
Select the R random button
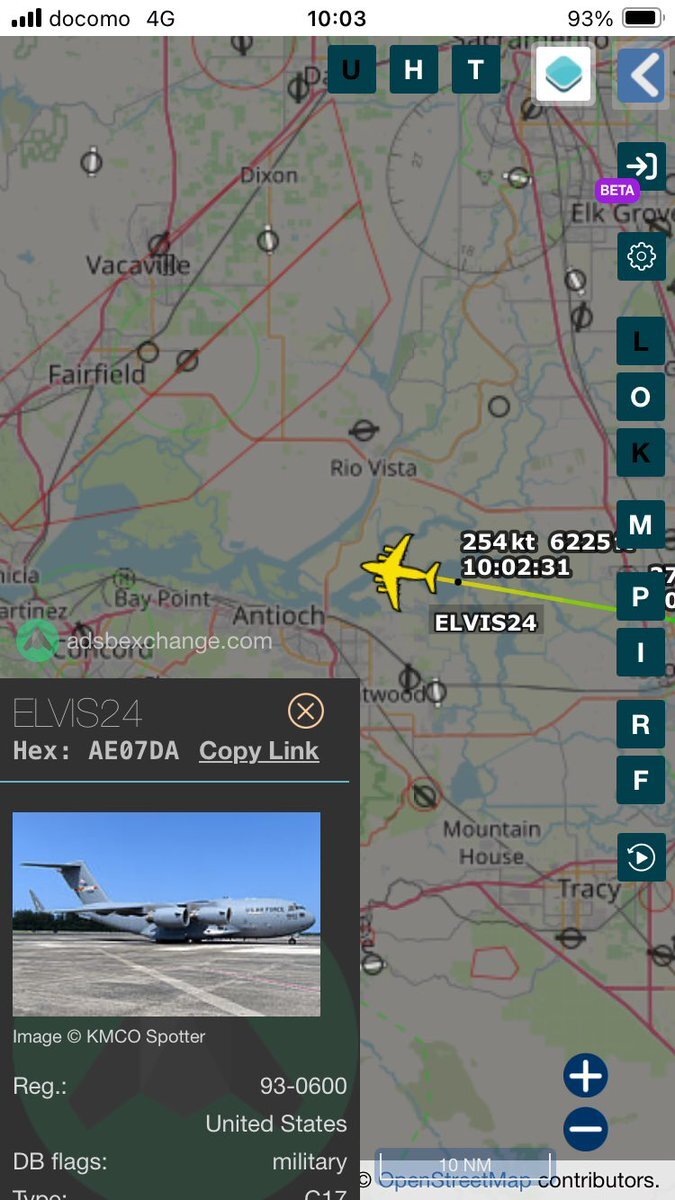(641, 725)
